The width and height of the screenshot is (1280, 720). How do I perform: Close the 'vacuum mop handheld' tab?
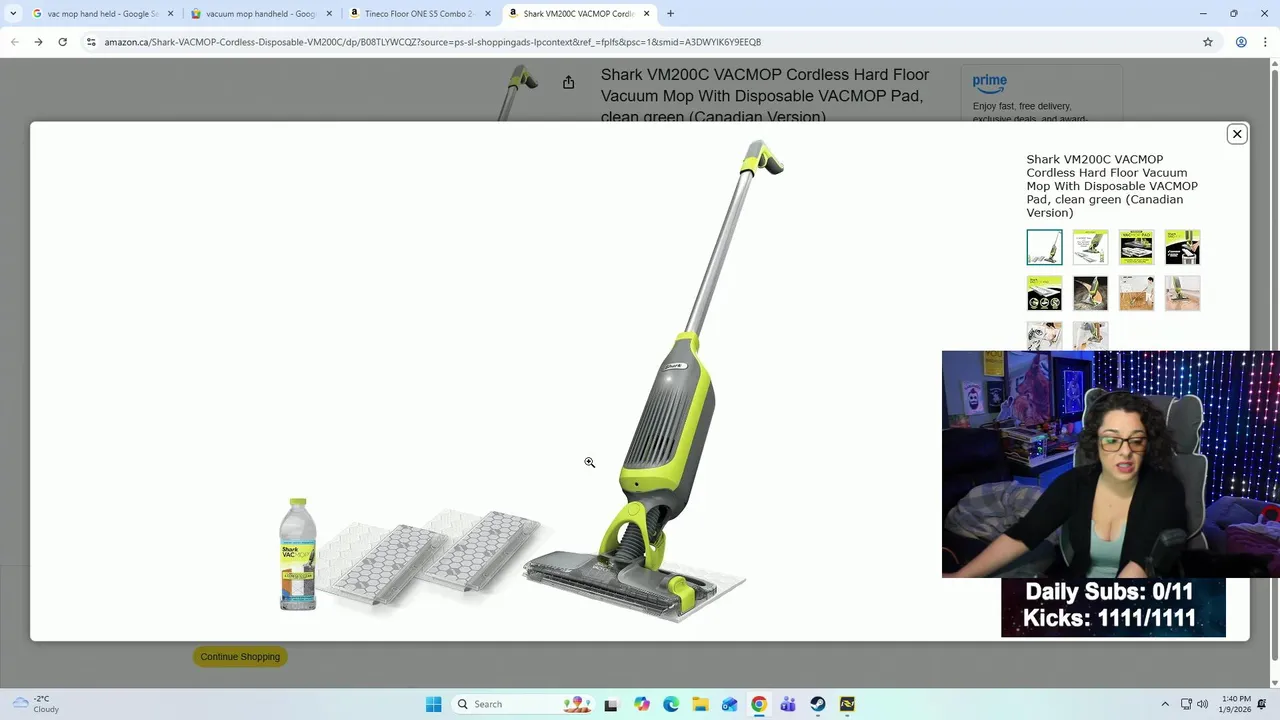(x=329, y=14)
